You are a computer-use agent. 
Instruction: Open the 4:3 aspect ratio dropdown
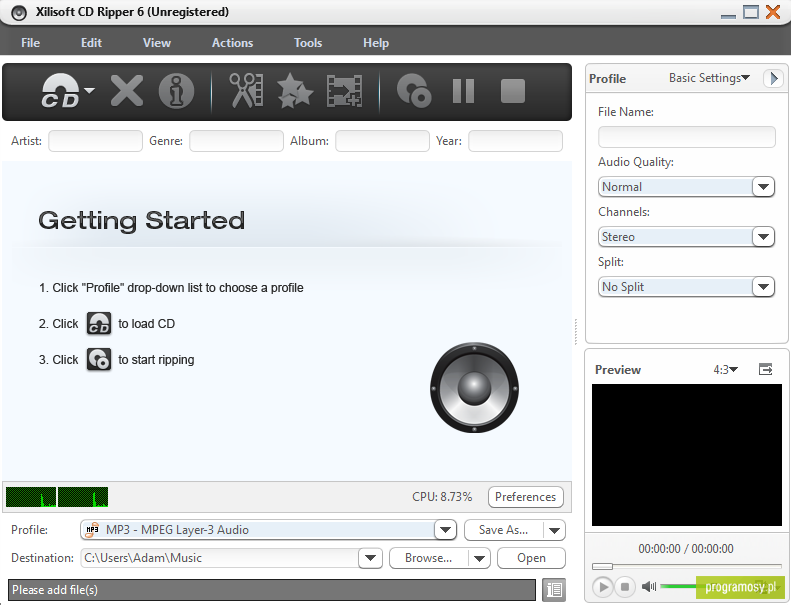click(x=725, y=370)
